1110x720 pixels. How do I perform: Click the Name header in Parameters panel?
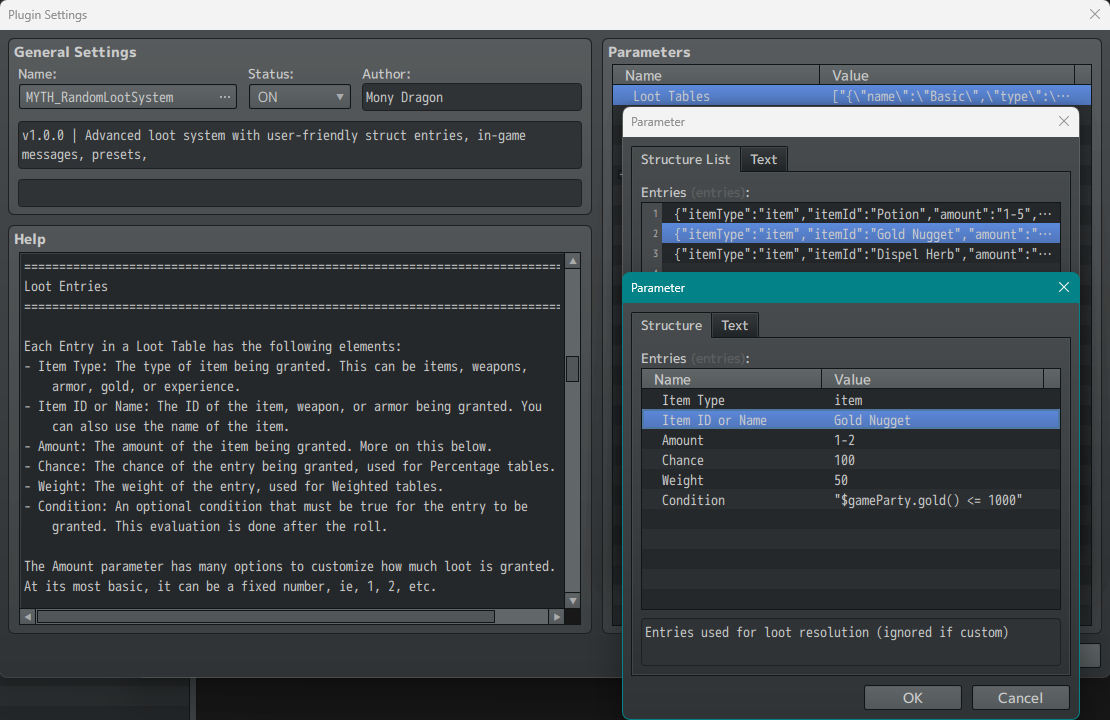pos(716,75)
